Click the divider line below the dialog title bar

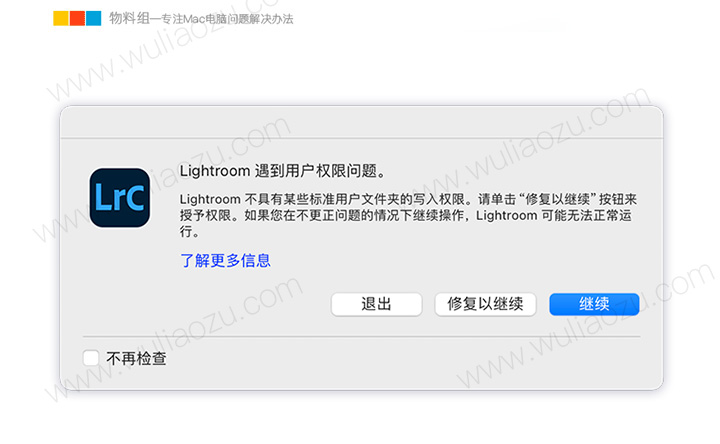361,138
